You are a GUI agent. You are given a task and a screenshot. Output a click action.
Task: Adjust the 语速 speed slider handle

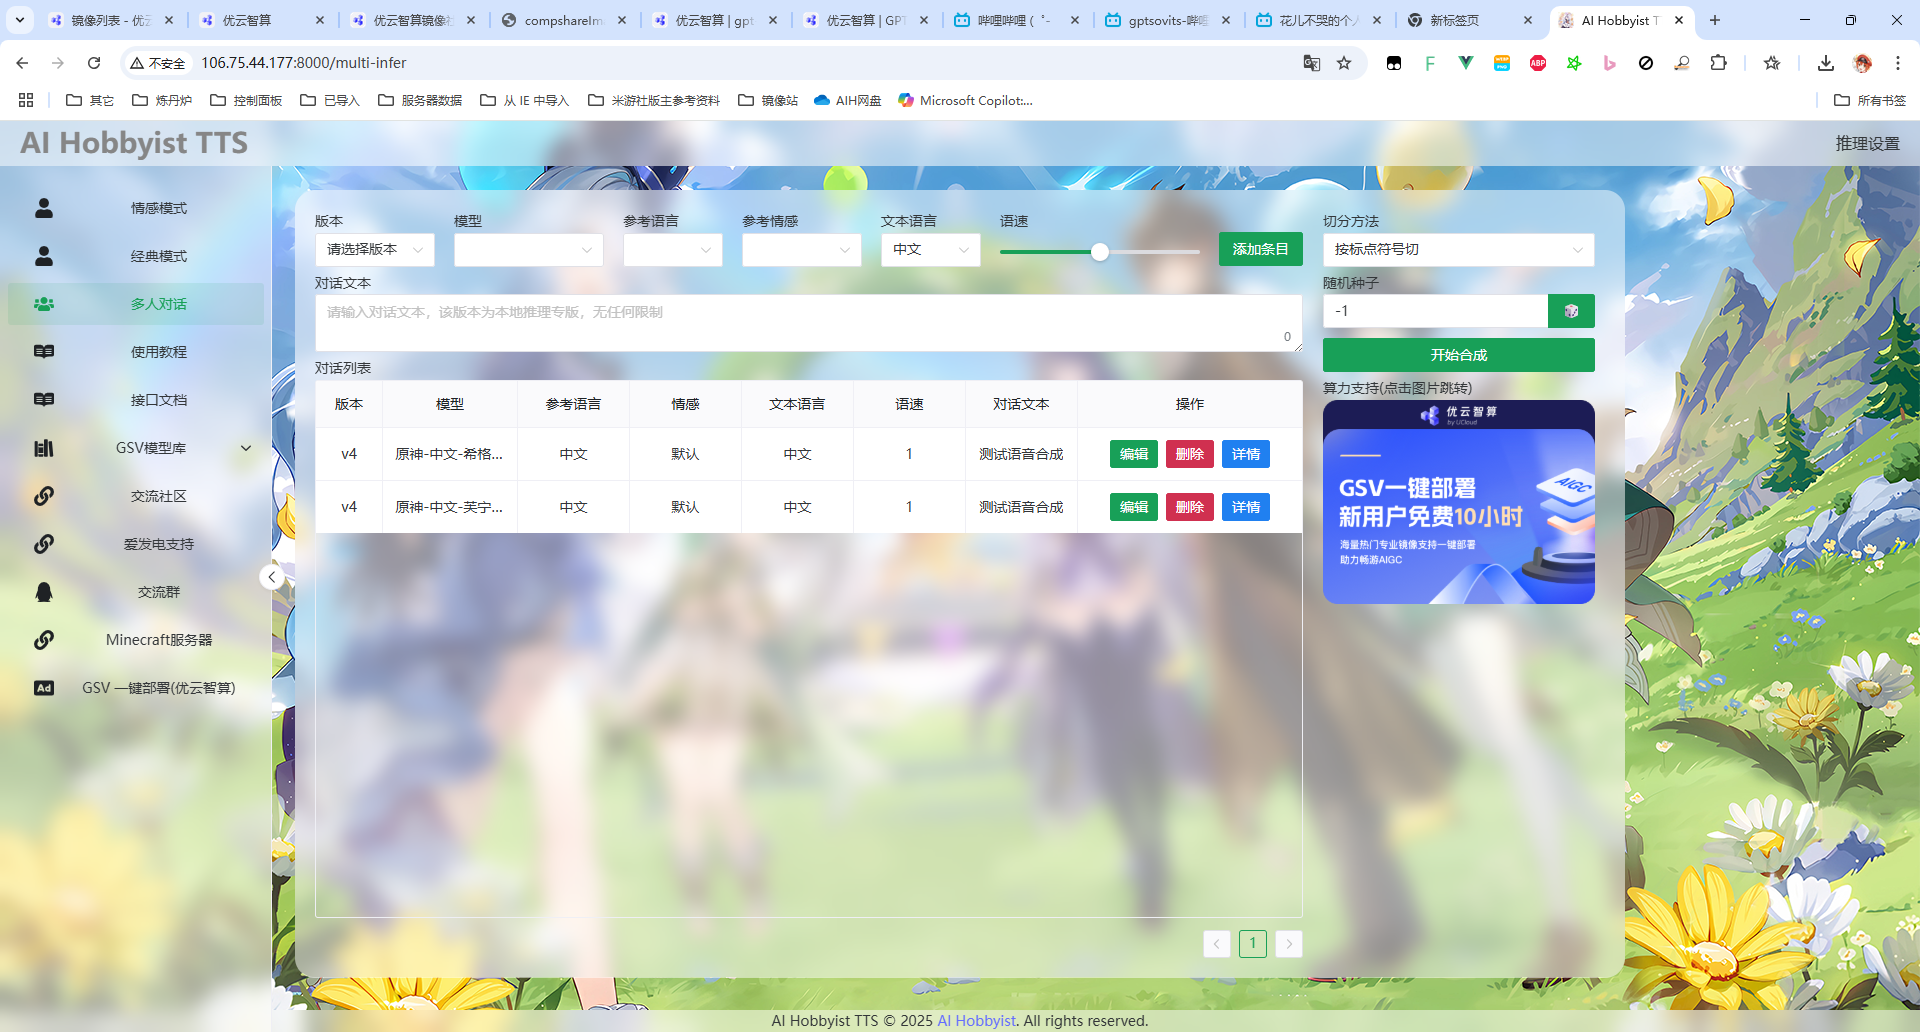[x=1100, y=252]
